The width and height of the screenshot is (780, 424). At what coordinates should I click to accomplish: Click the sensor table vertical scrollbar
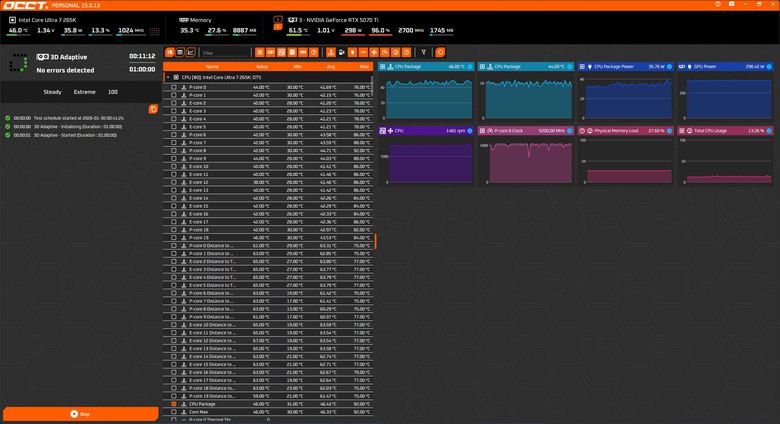(372, 87)
